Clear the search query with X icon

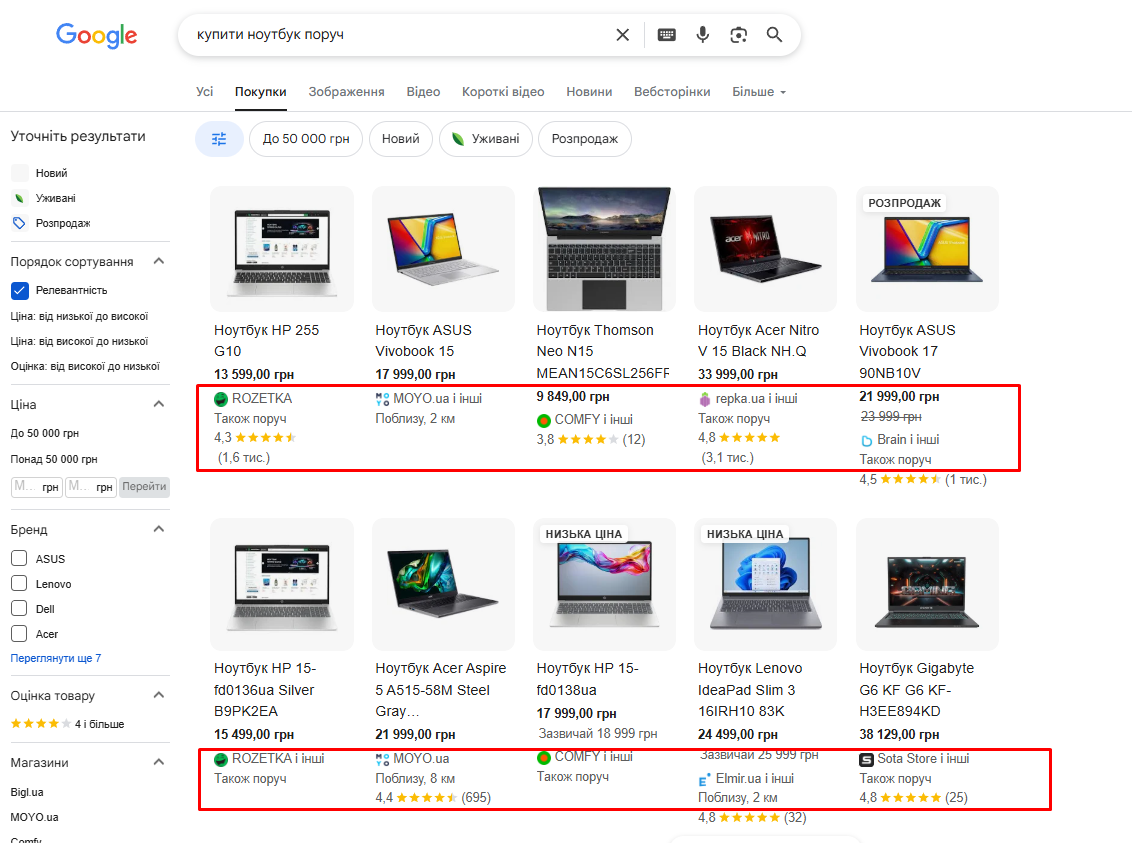[622, 35]
